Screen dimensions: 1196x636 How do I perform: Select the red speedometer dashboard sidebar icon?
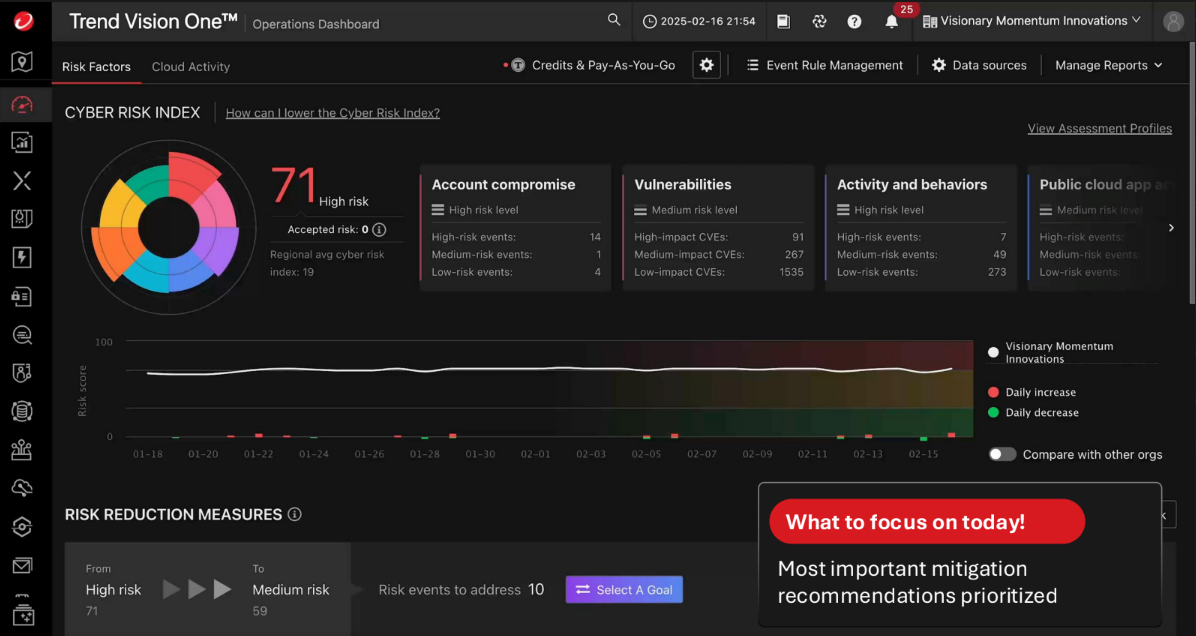(x=22, y=104)
